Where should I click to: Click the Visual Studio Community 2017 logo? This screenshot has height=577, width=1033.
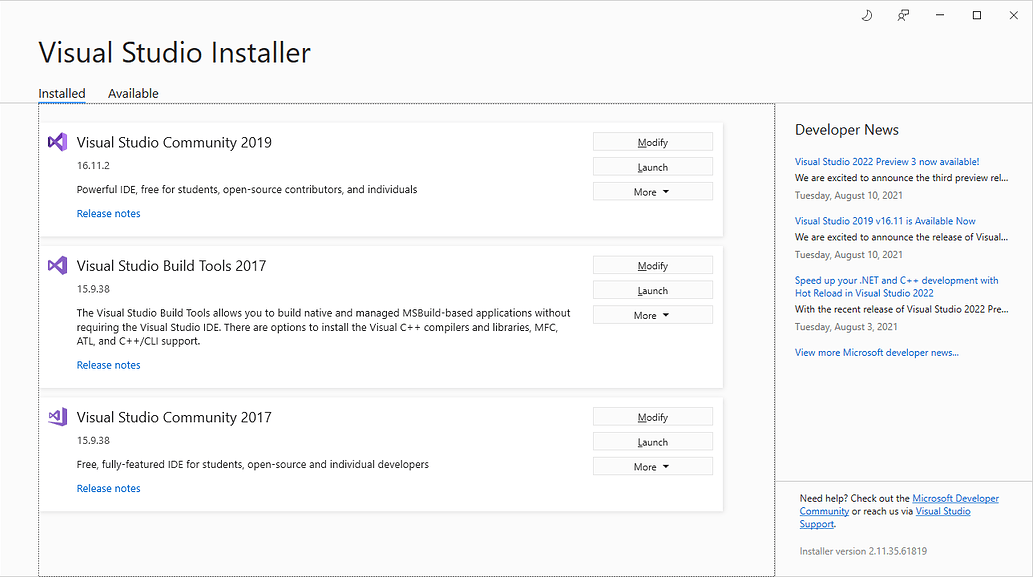[57, 417]
